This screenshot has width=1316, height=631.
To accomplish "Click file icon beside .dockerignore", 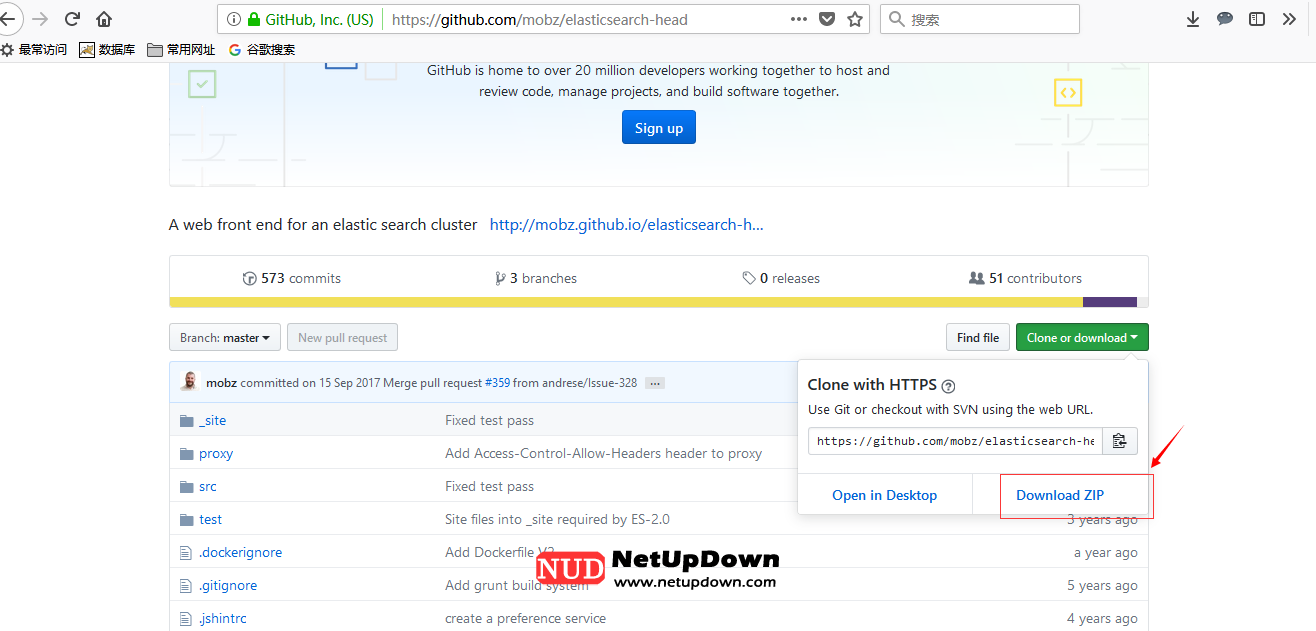I will [185, 553].
